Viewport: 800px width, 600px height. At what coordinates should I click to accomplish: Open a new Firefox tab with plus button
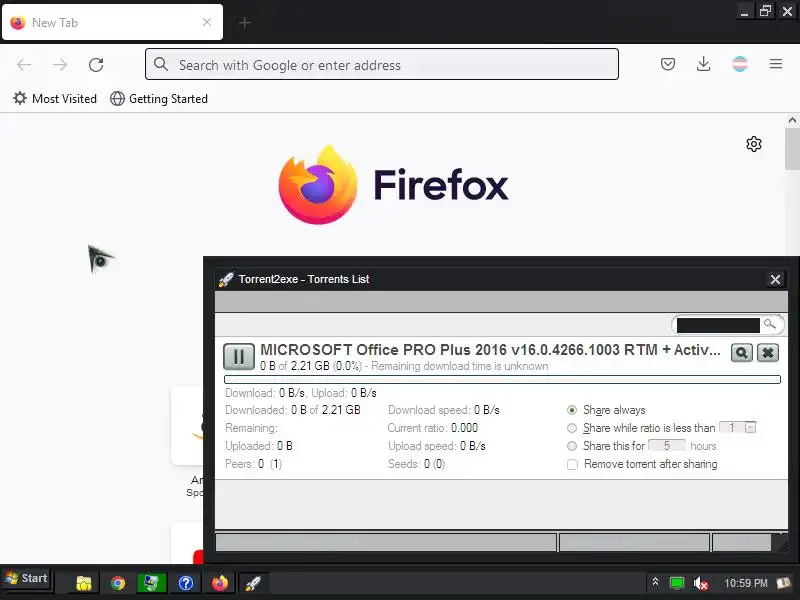click(244, 22)
